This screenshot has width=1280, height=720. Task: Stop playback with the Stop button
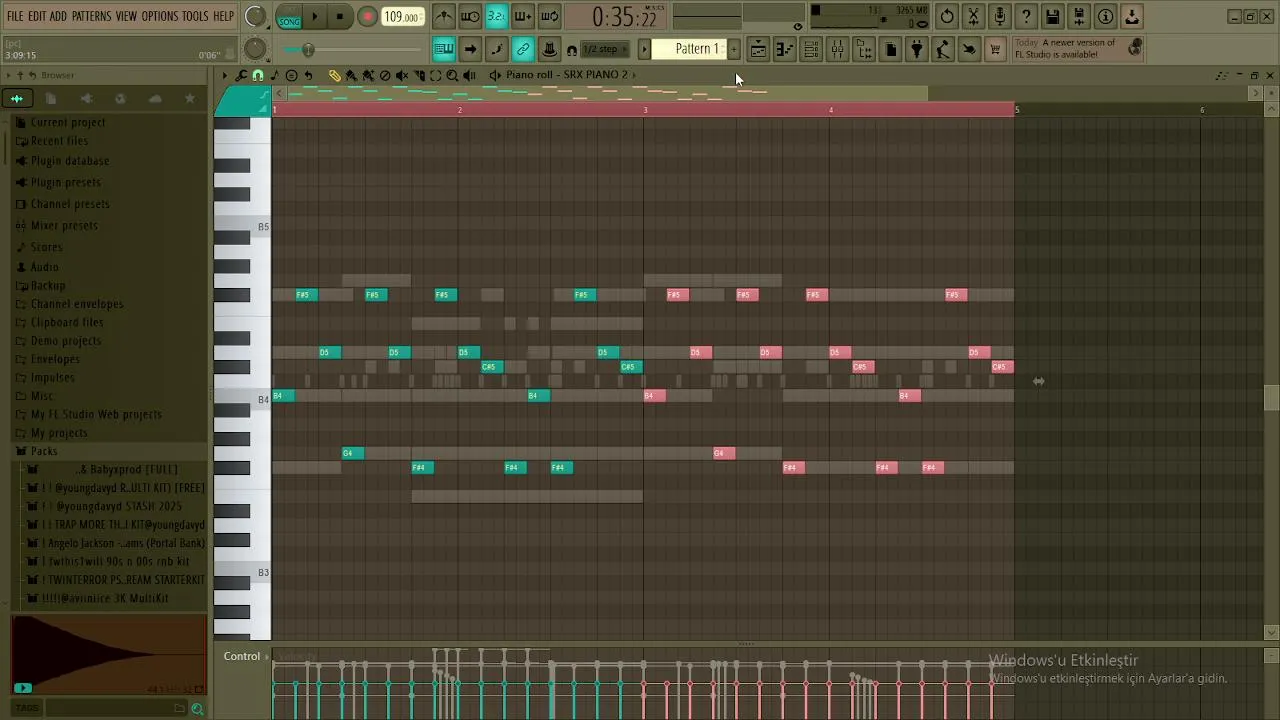[x=340, y=16]
